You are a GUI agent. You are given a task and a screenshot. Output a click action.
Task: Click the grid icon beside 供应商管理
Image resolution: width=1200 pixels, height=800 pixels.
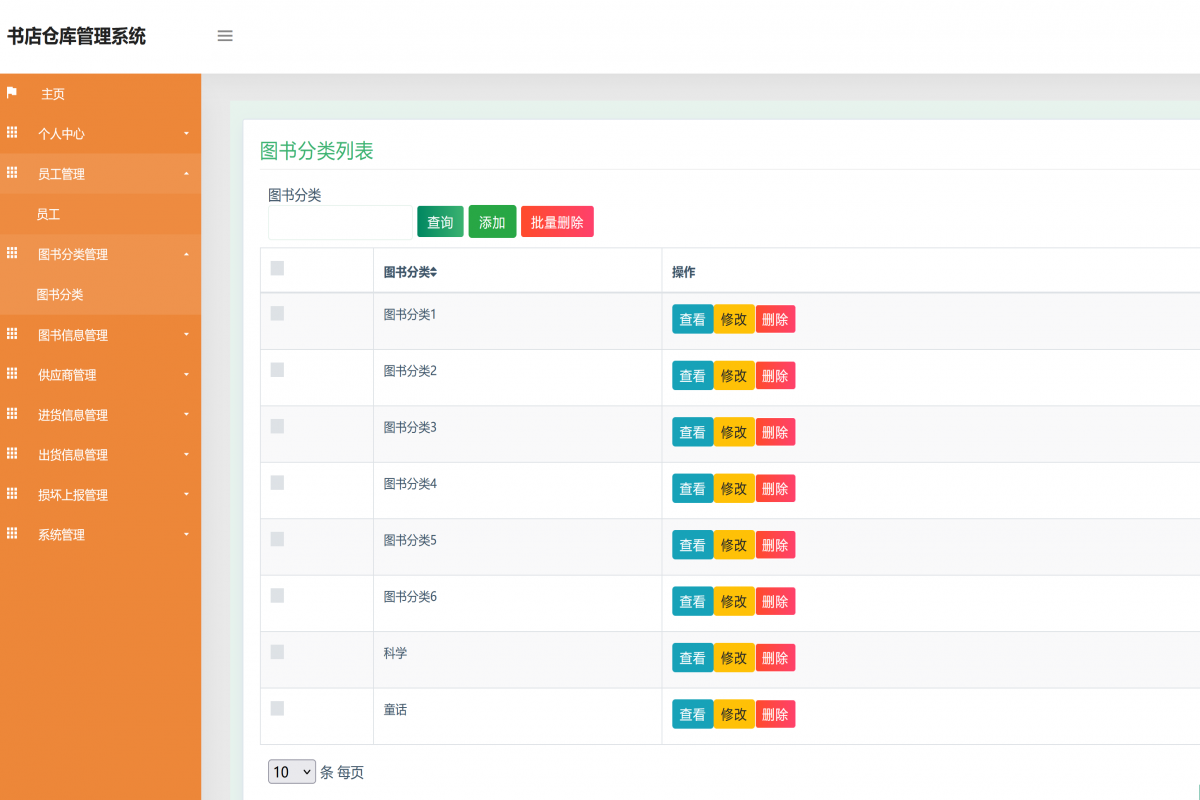click(13, 374)
